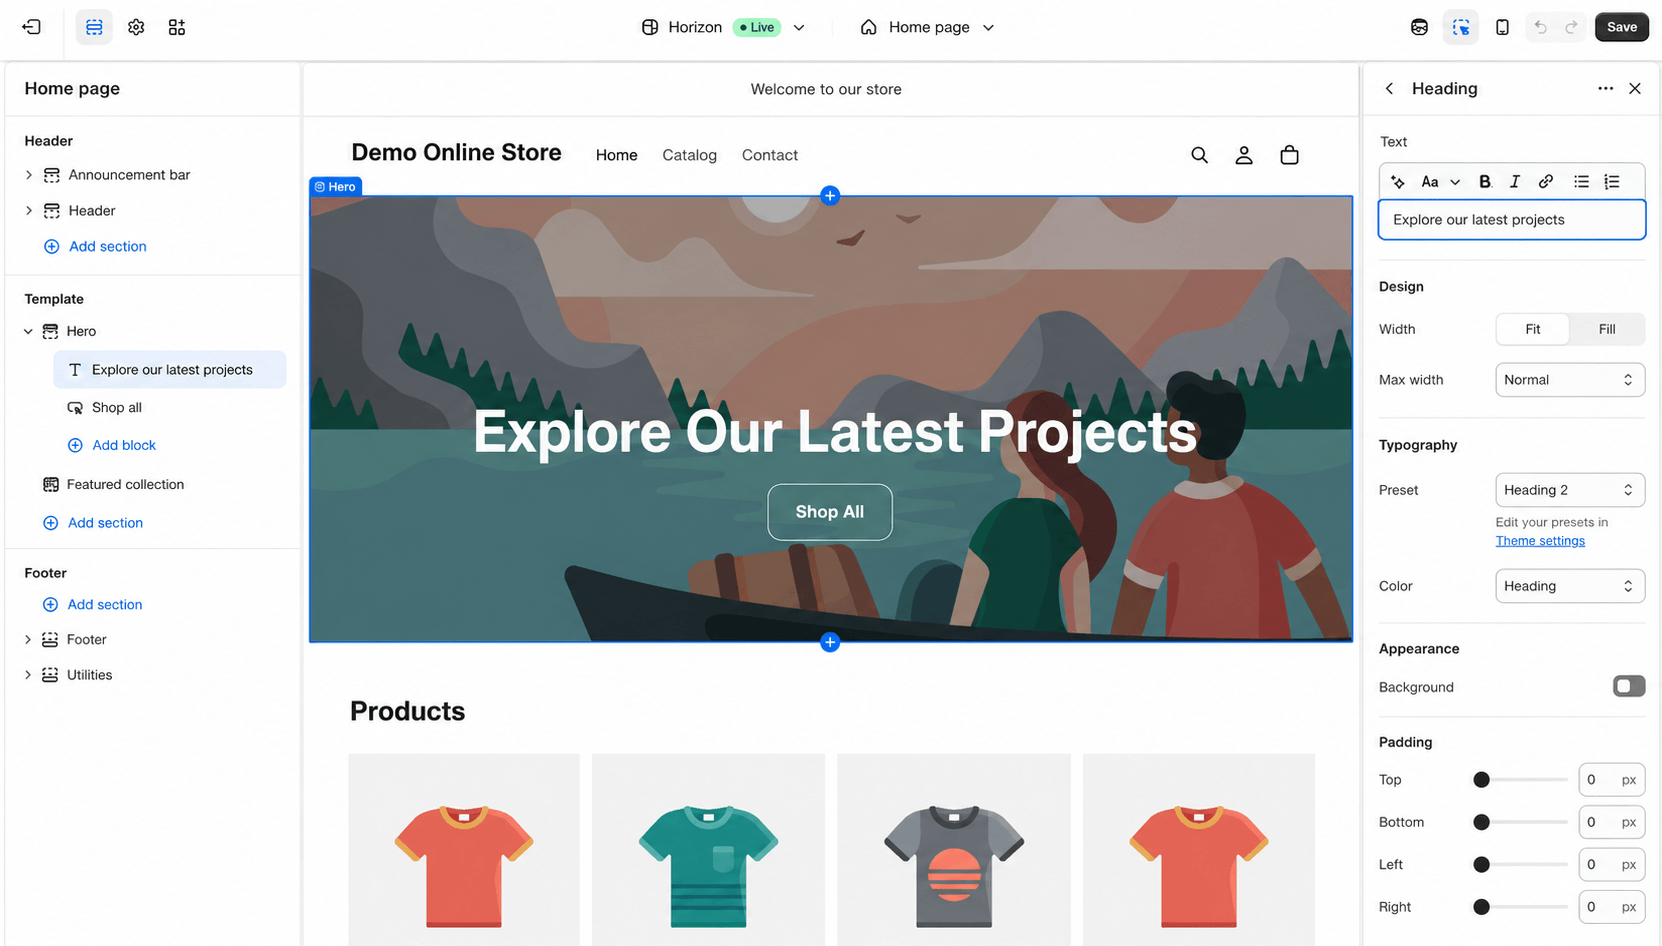Add section below Hero with plus
1662x946 pixels.
[830, 642]
